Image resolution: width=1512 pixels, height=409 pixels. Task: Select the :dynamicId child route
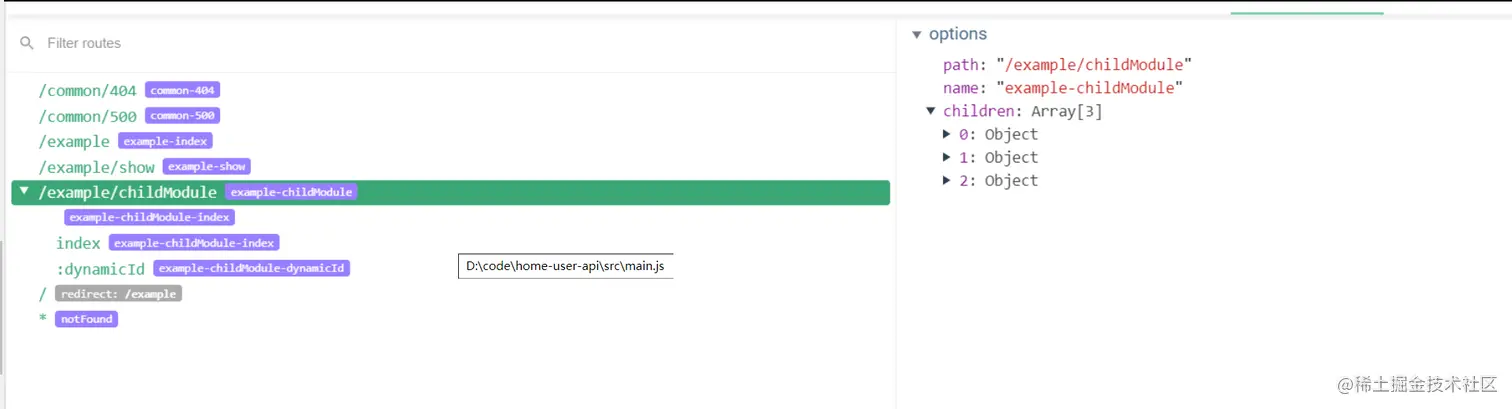click(x=100, y=268)
